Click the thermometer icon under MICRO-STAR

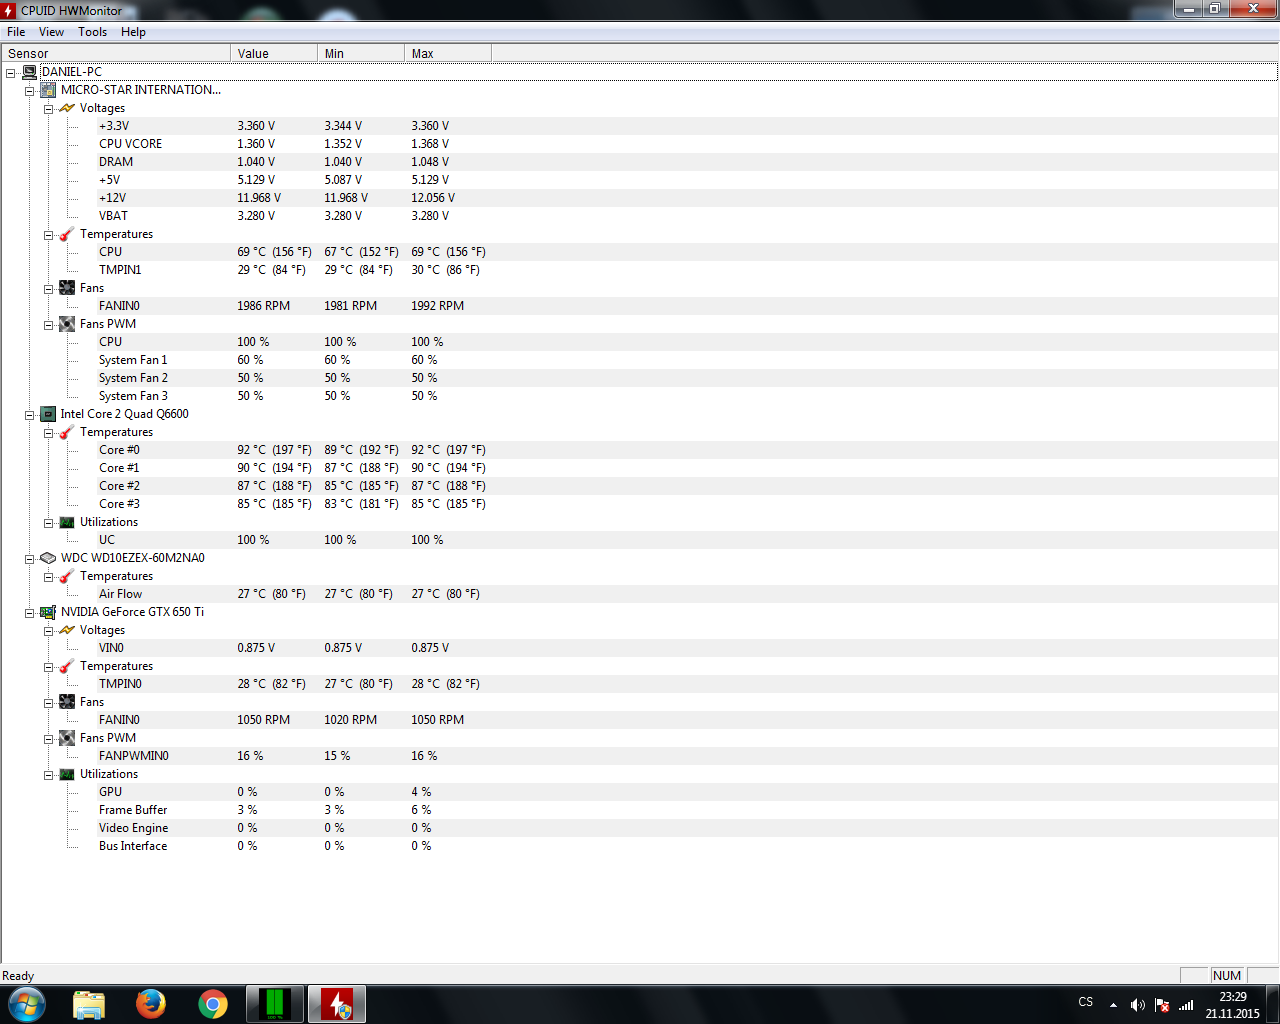pos(67,234)
